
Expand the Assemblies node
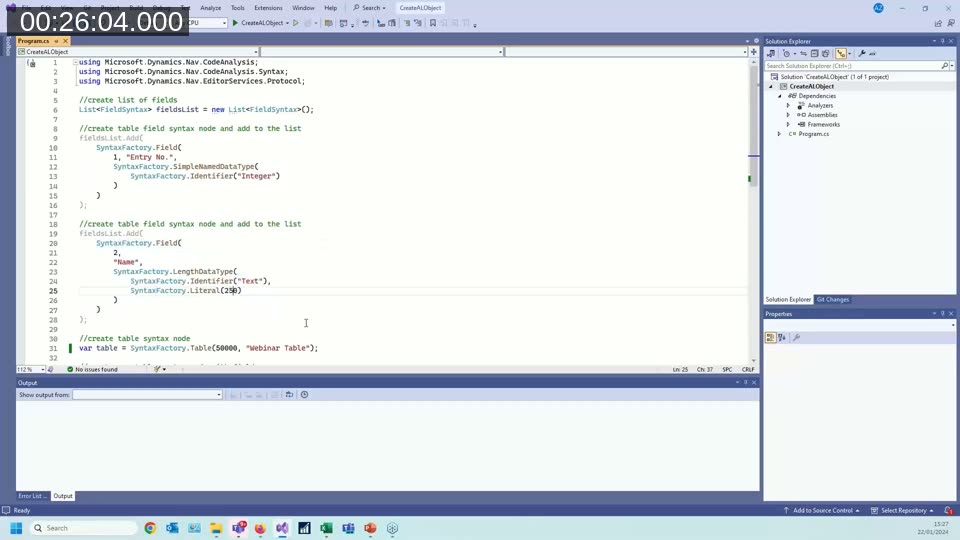click(788, 115)
